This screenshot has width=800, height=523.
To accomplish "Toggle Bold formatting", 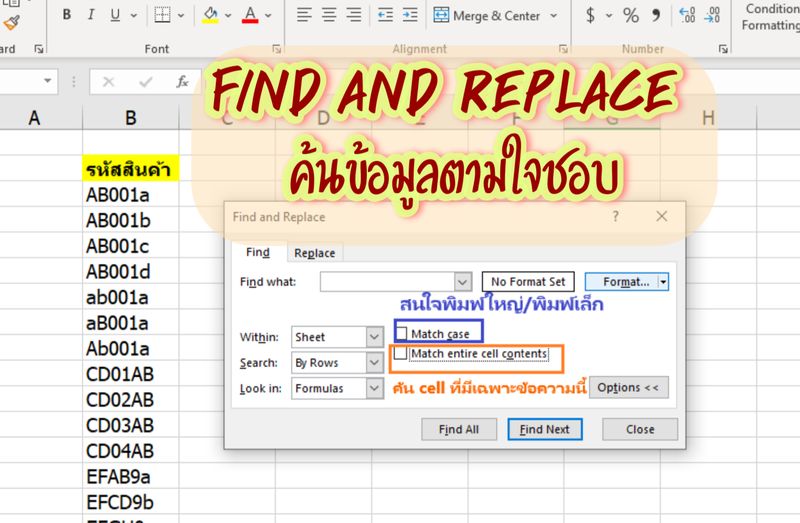I will pos(67,15).
